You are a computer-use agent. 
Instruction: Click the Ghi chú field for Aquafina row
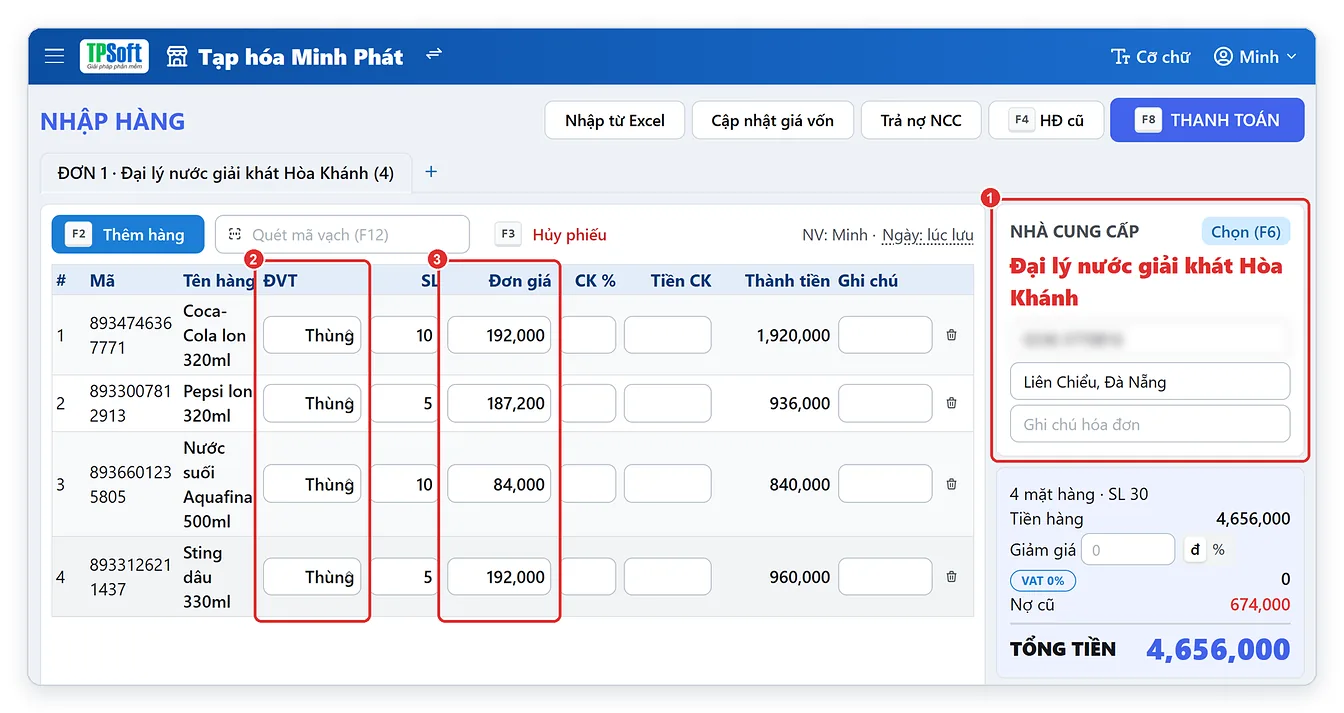point(885,485)
